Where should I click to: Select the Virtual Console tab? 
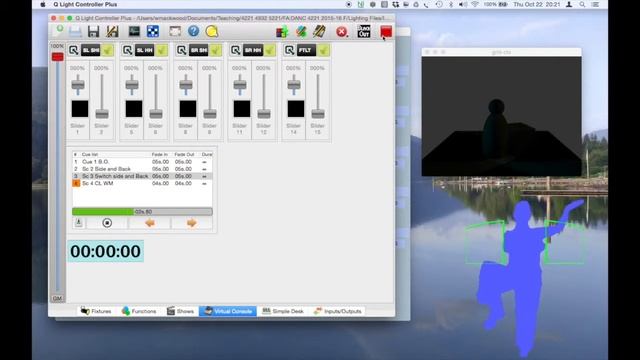coord(228,311)
